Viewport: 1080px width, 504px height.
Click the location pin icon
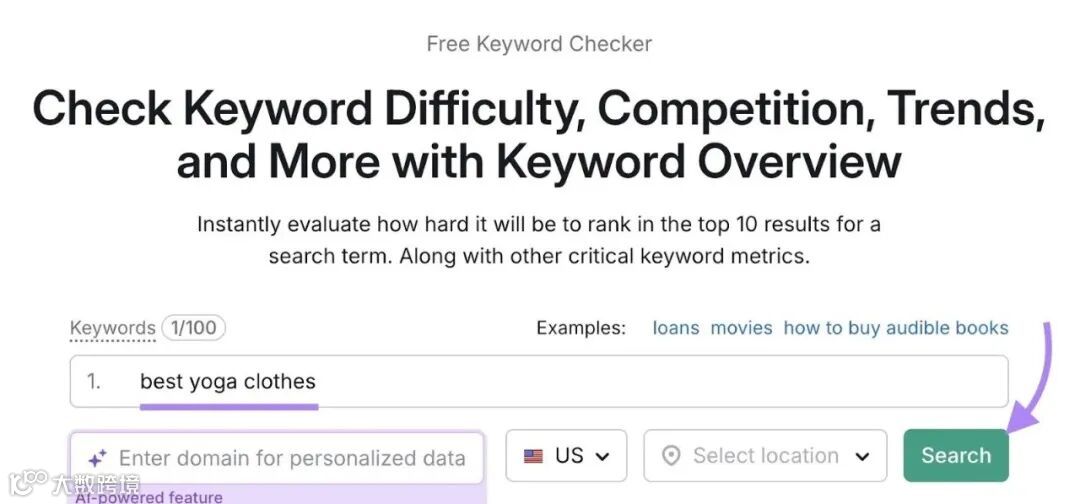coord(671,456)
